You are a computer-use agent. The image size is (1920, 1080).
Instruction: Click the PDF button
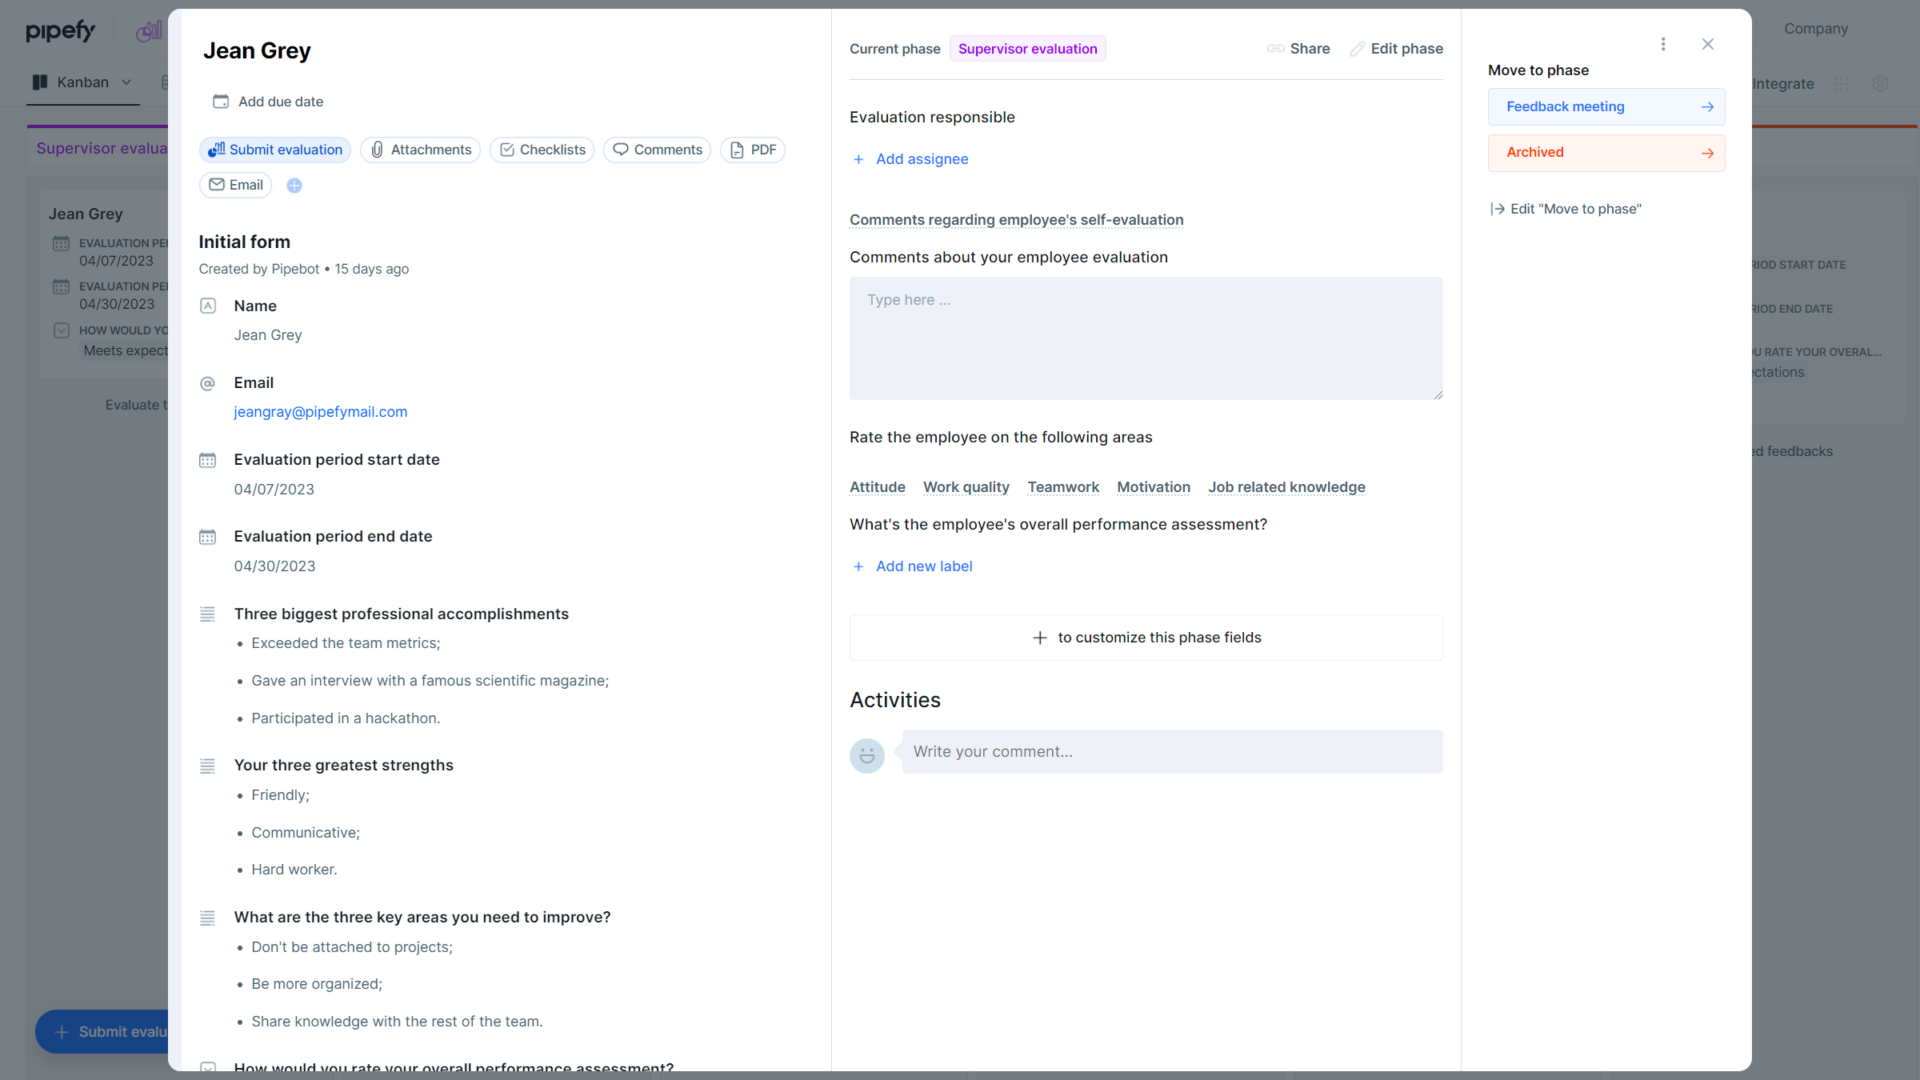753,150
